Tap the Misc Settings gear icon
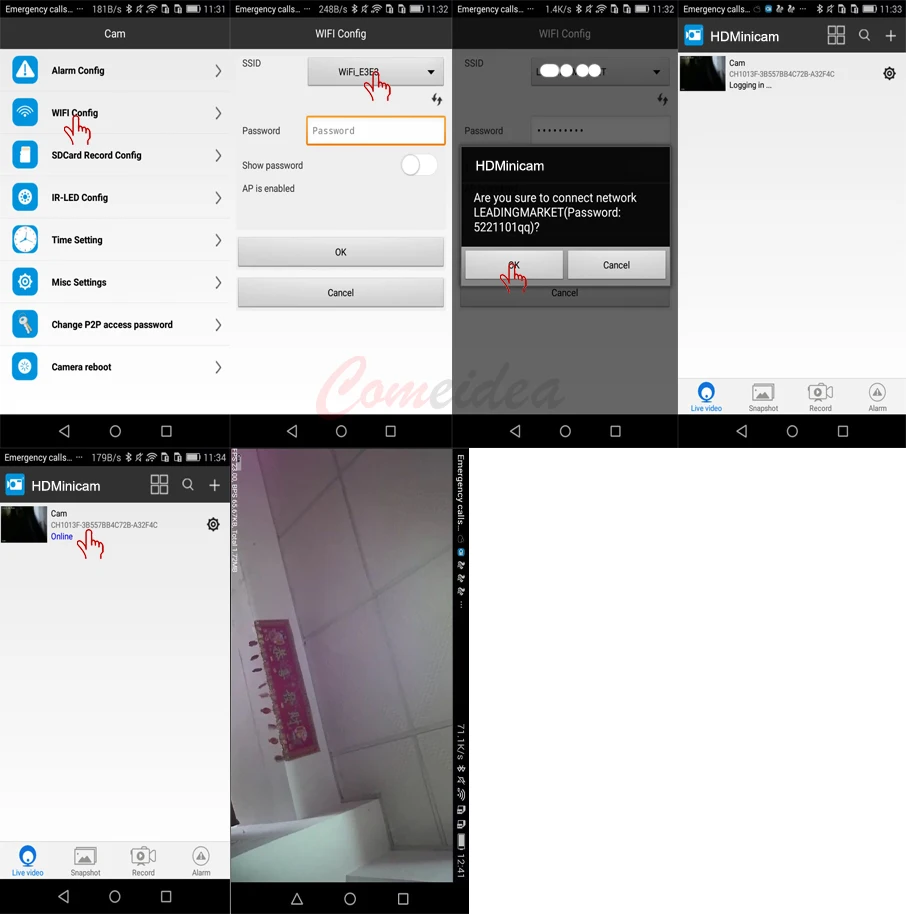Viewport: 906px width, 914px height. click(25, 282)
